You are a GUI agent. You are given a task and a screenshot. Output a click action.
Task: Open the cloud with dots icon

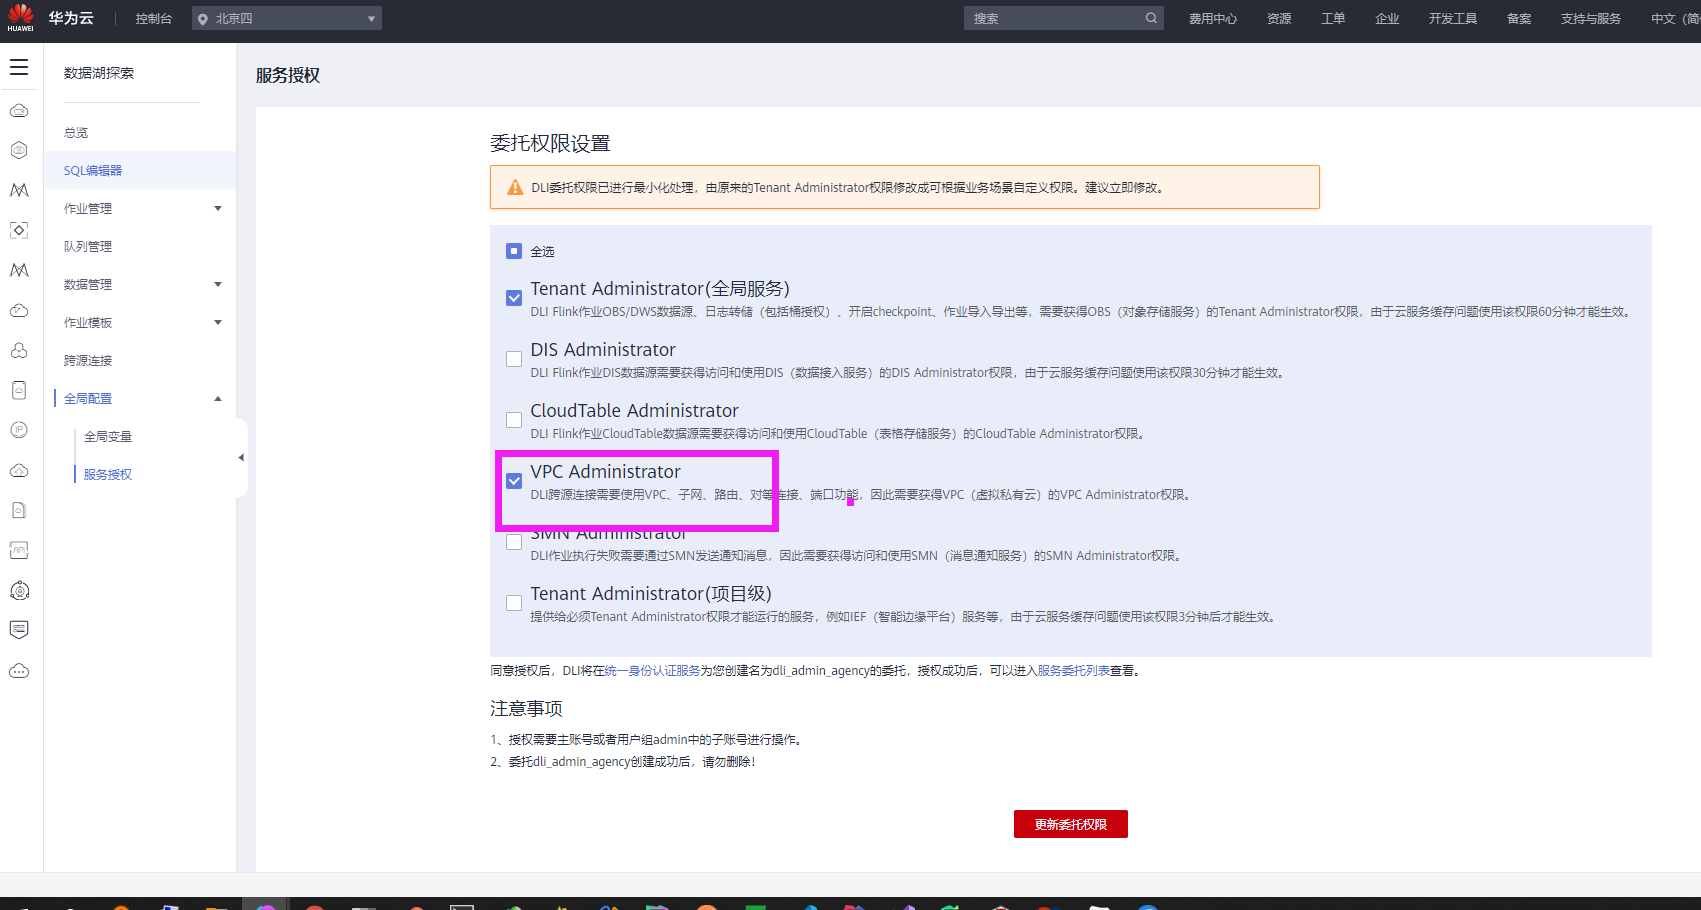(19, 670)
